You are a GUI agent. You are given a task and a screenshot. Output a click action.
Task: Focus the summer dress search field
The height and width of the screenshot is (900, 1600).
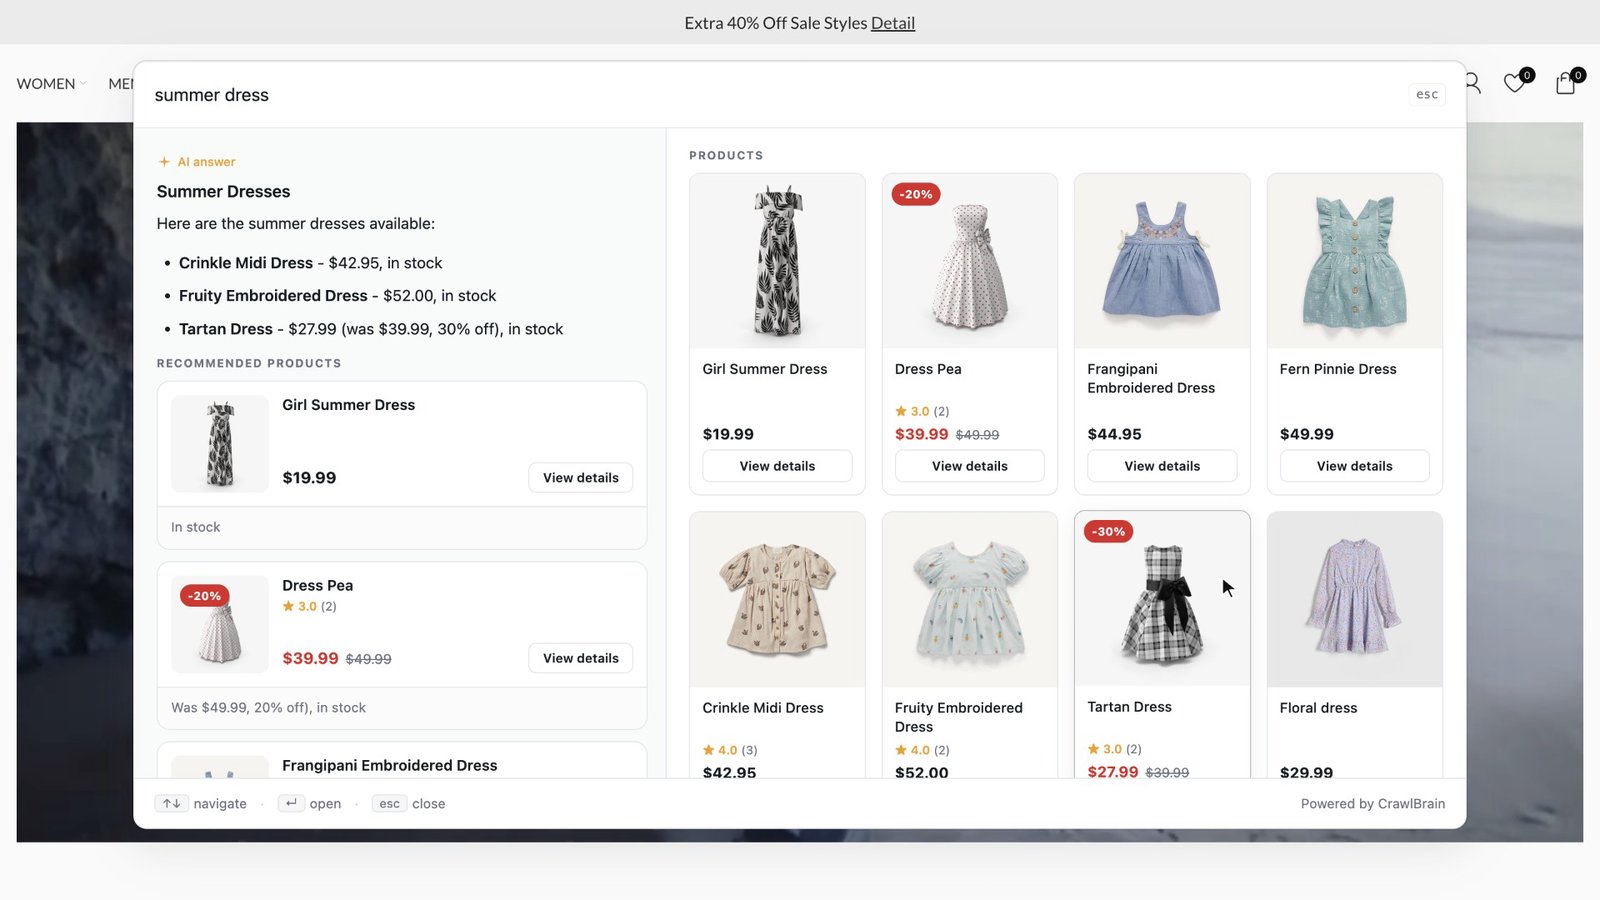(x=770, y=95)
